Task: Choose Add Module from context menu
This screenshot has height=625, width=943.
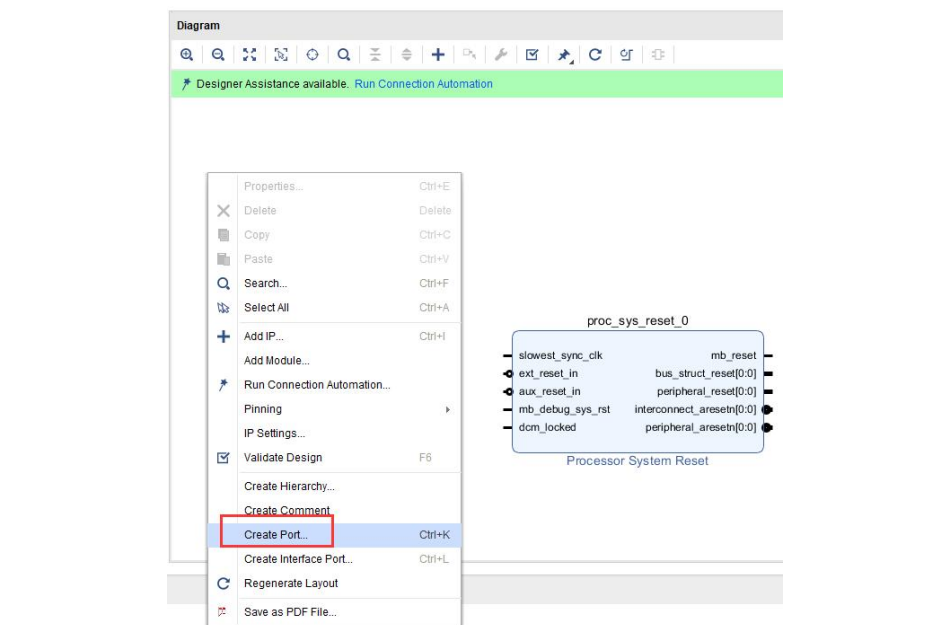Action: pos(276,360)
